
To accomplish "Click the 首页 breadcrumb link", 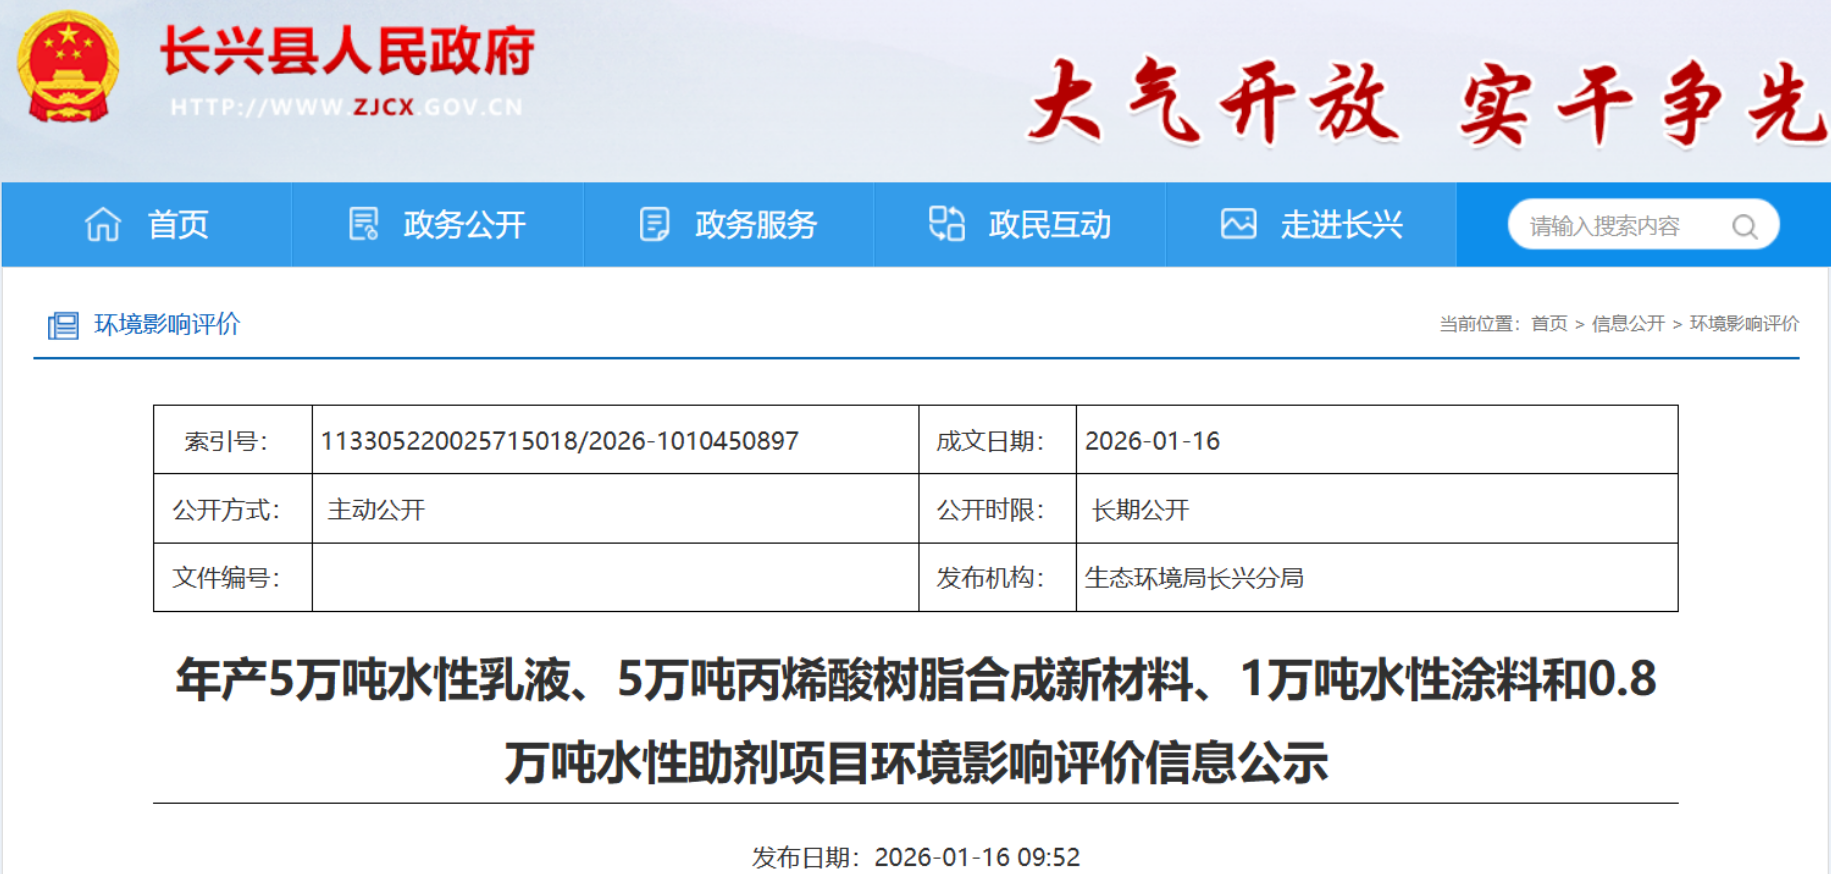I will click(x=1549, y=324).
